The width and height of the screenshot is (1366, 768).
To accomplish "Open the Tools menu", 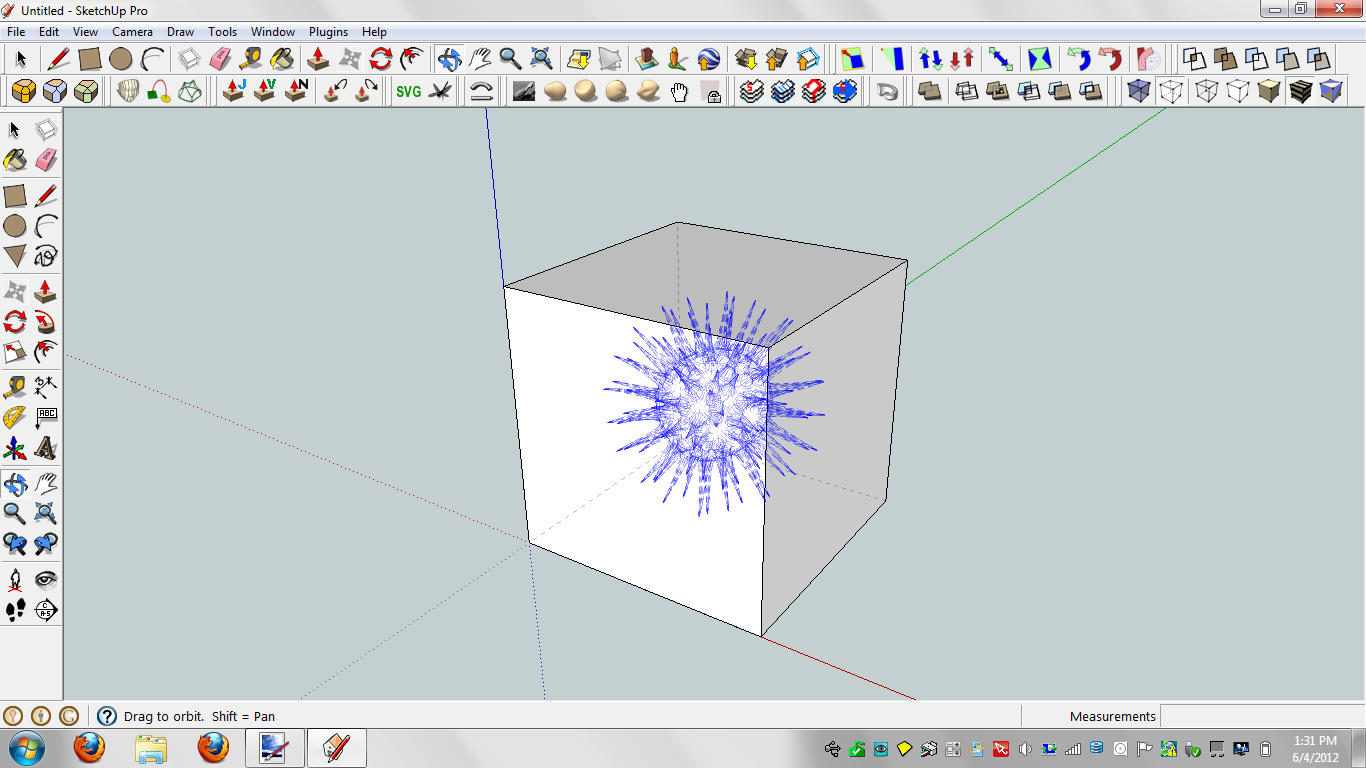I will pyautogui.click(x=222, y=32).
